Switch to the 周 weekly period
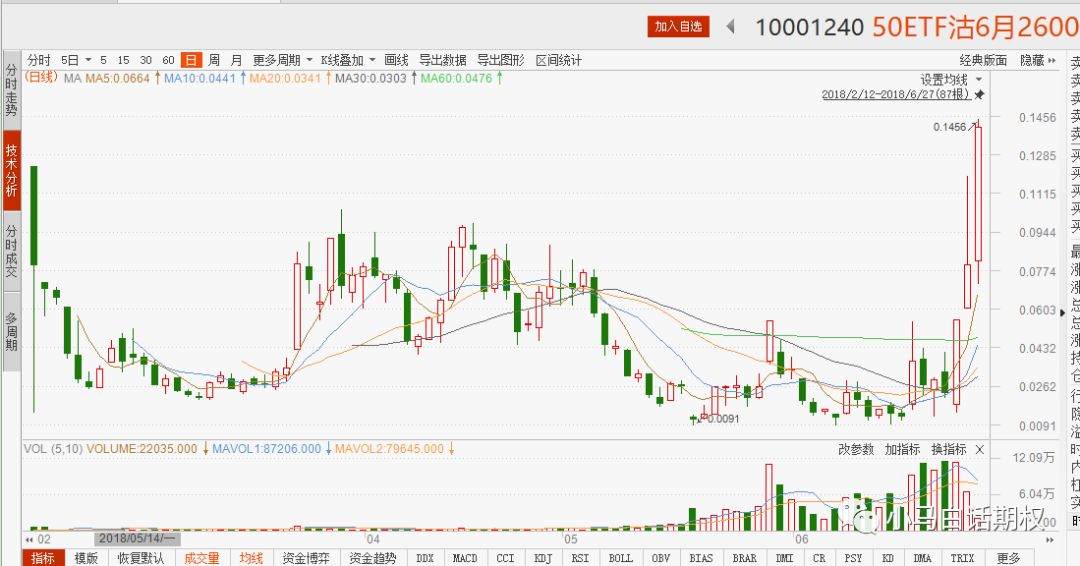The height and width of the screenshot is (566, 1080). [214, 60]
